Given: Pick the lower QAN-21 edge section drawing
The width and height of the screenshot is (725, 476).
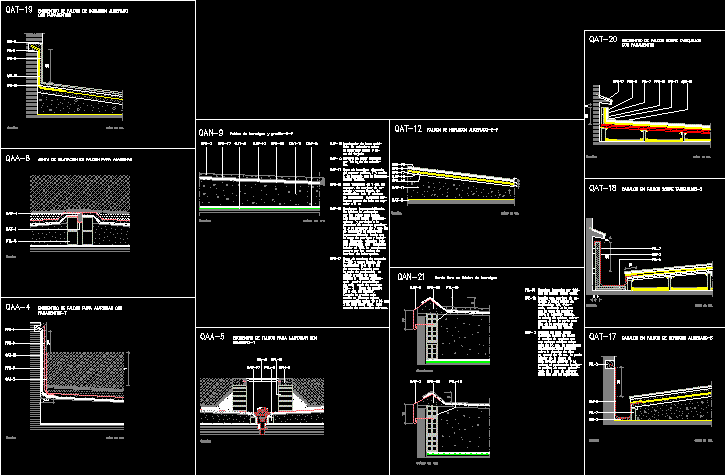Looking at the screenshot, I should (447, 420).
